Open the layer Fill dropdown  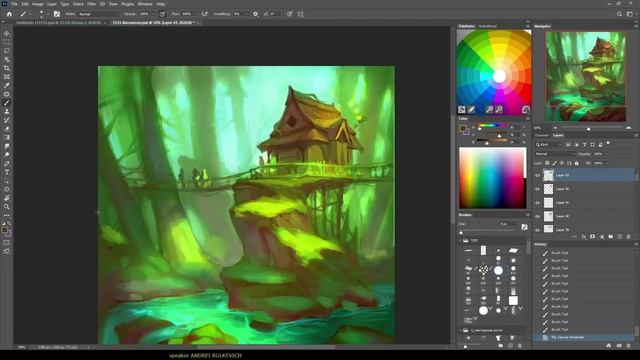point(607,163)
